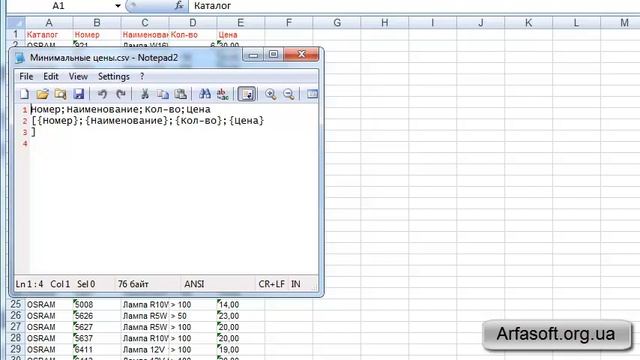Copy selection in Notepad2 toolbar
Viewport: 640px width, 360px height.
point(162,94)
